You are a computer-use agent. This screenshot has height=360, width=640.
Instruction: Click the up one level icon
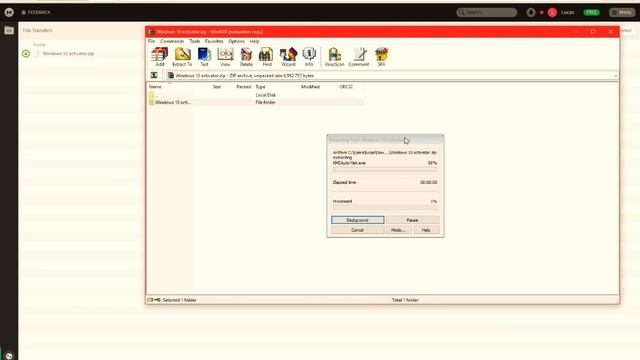click(154, 75)
